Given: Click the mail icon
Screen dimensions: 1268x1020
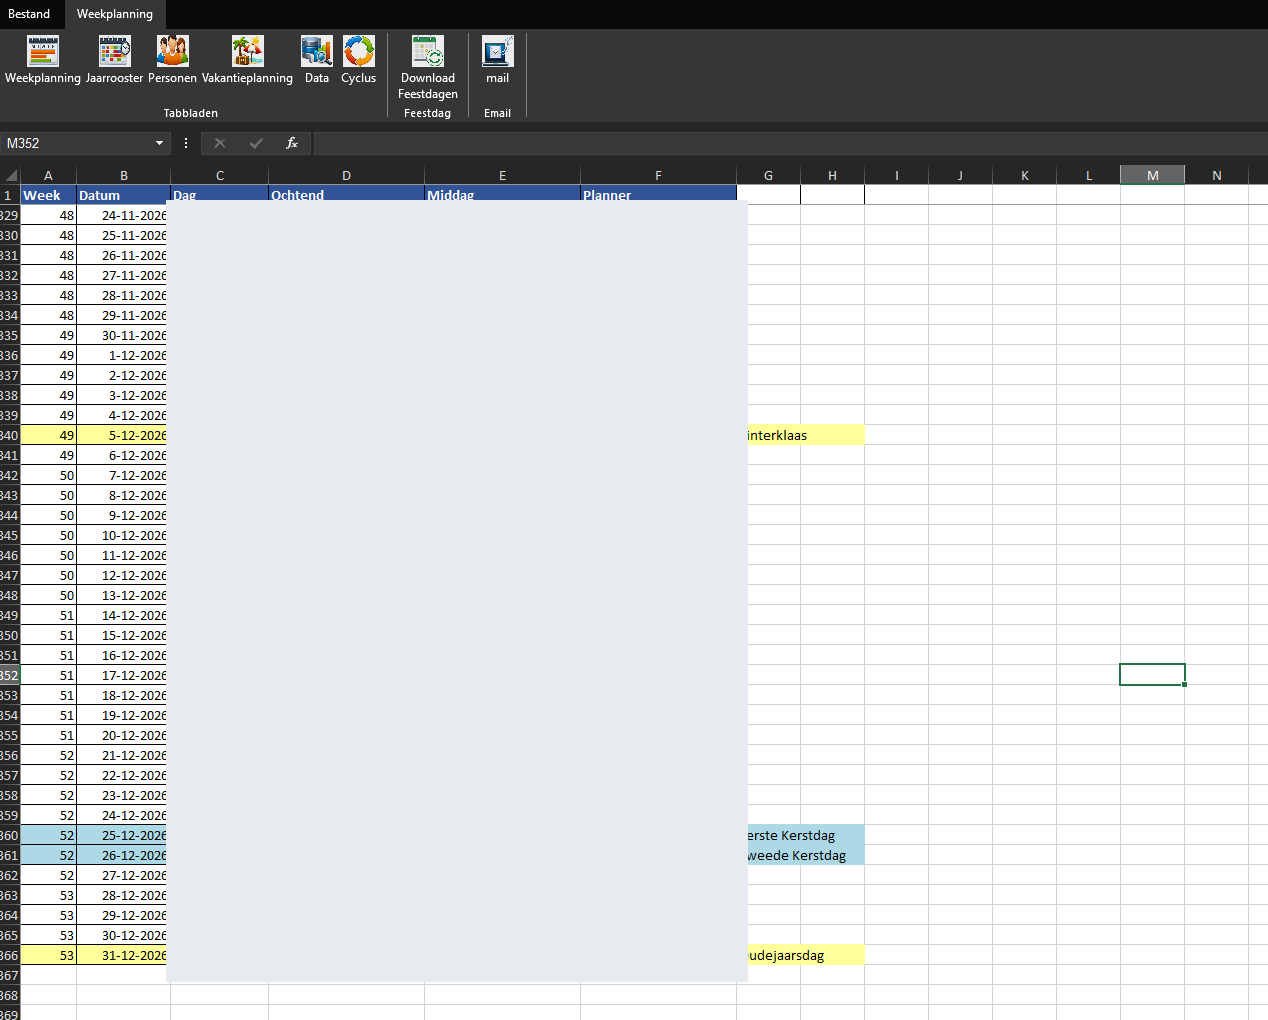Looking at the screenshot, I should coord(498,60).
